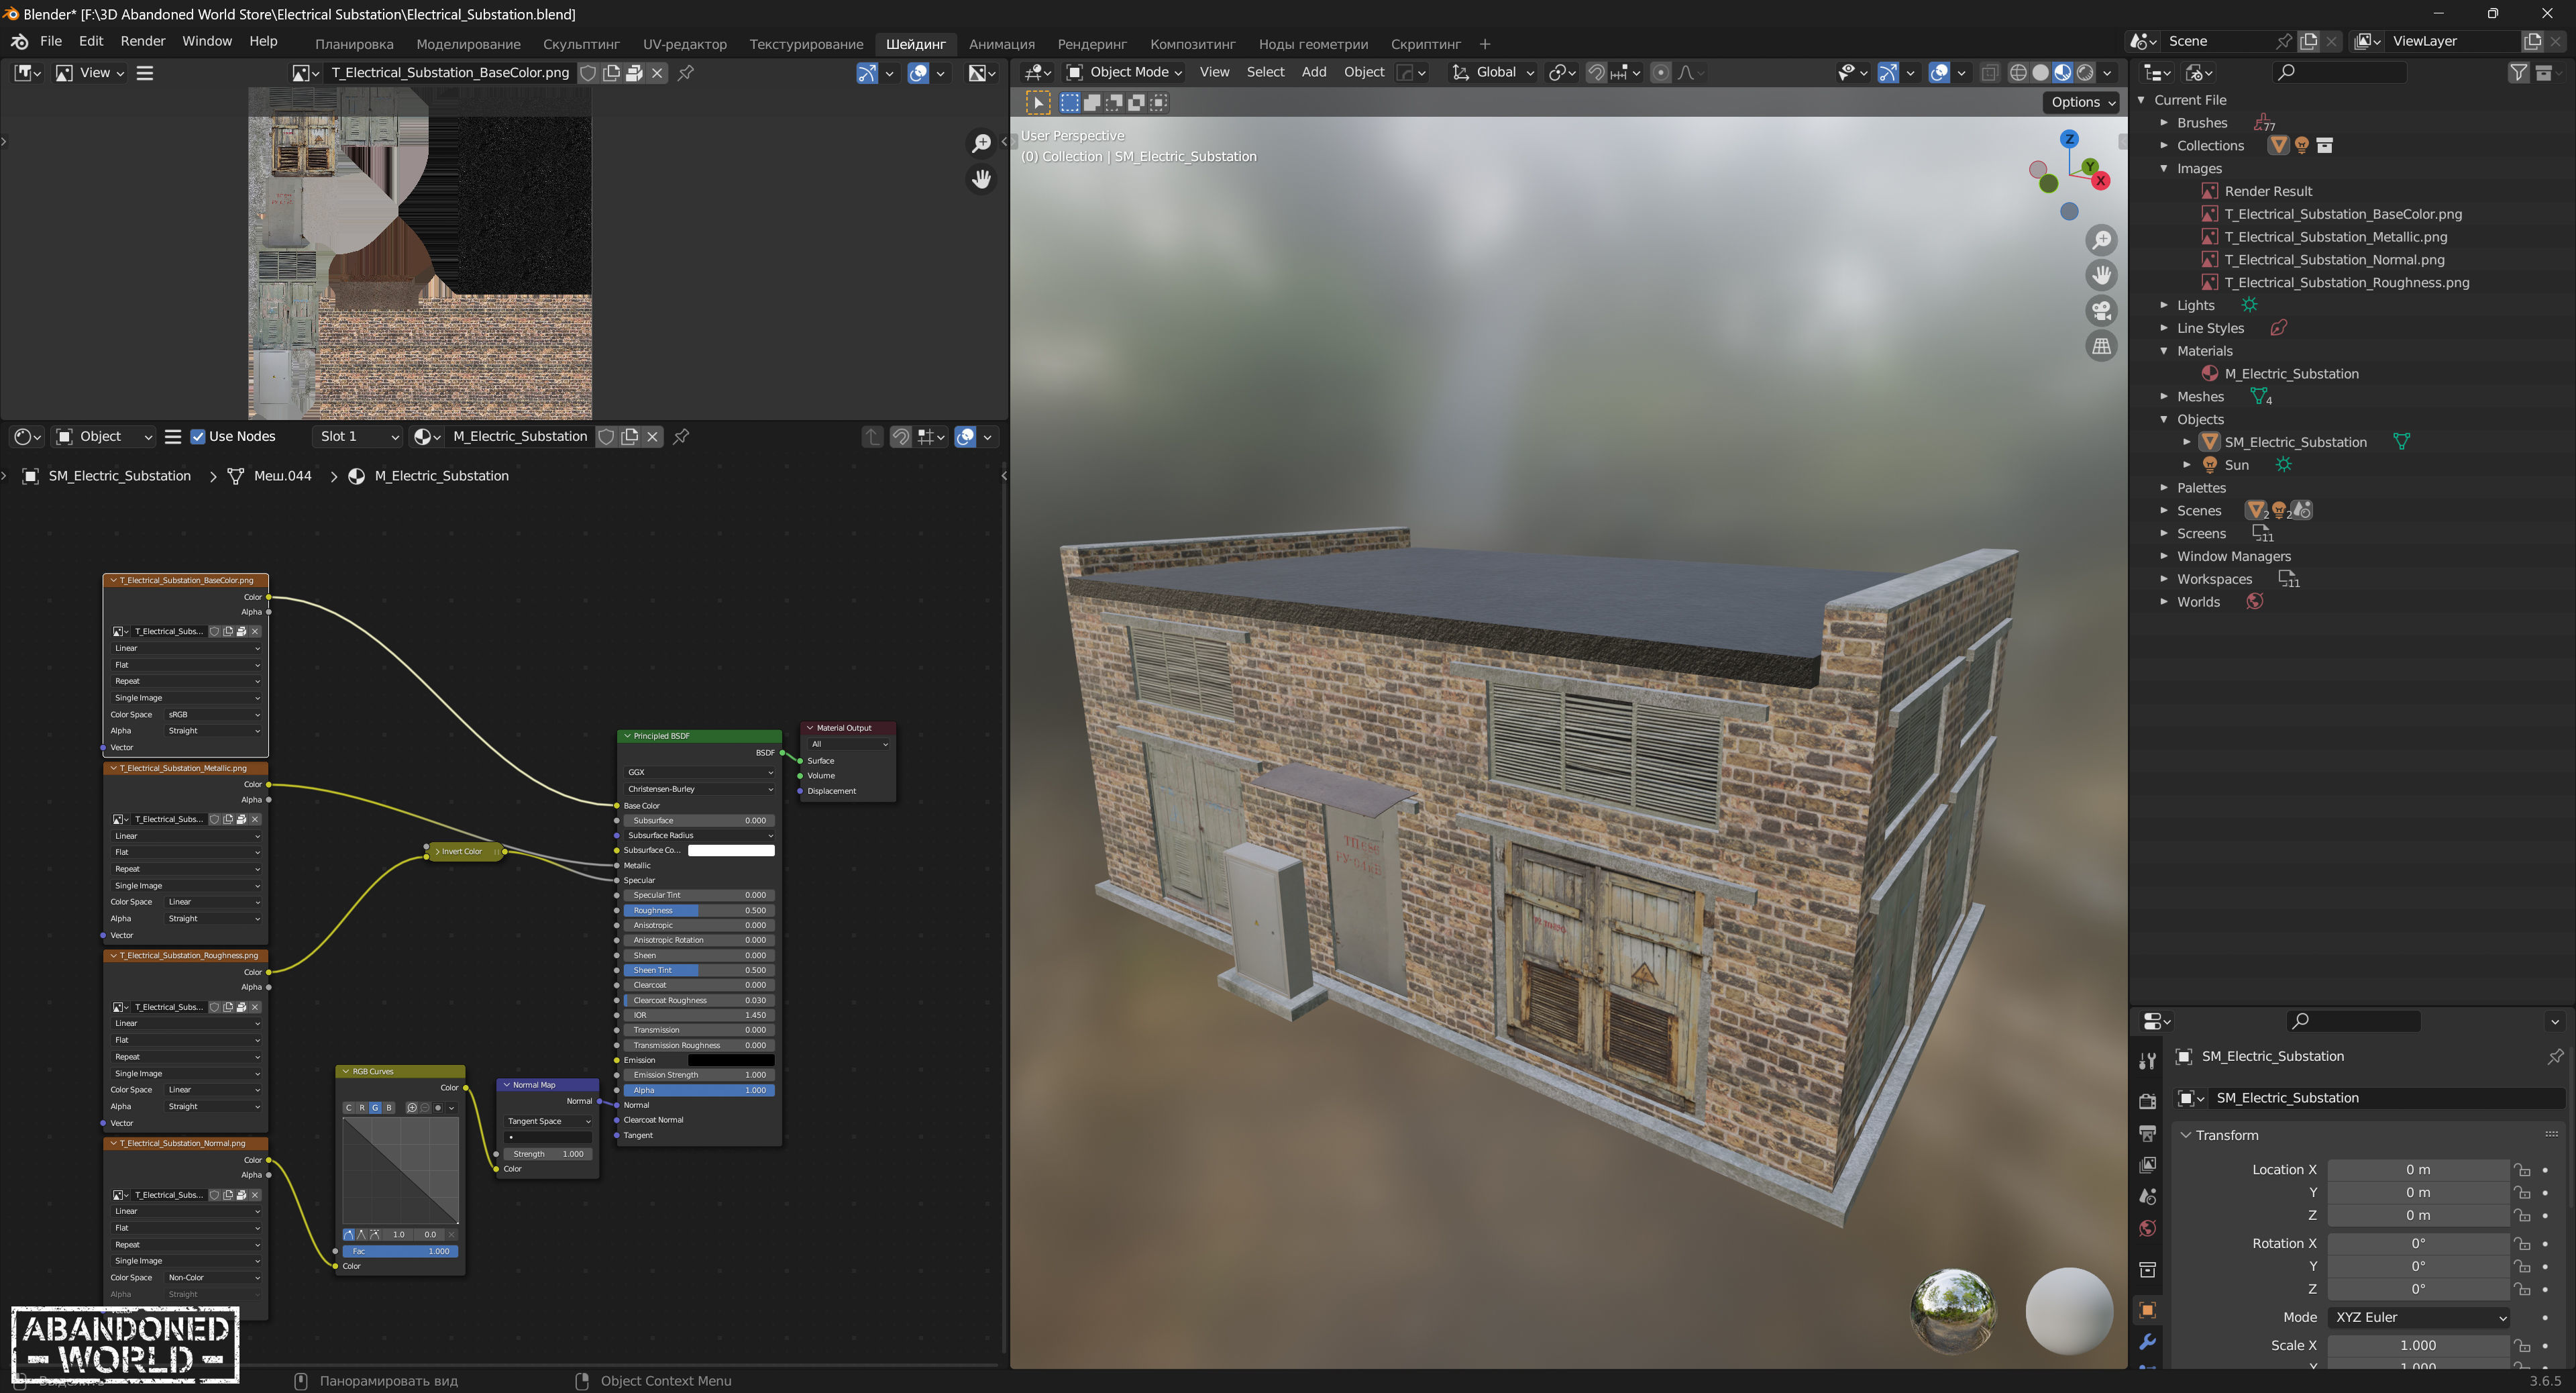The width and height of the screenshot is (2576, 1393).
Task: Open the Object Mode dropdown
Action: coord(1124,72)
